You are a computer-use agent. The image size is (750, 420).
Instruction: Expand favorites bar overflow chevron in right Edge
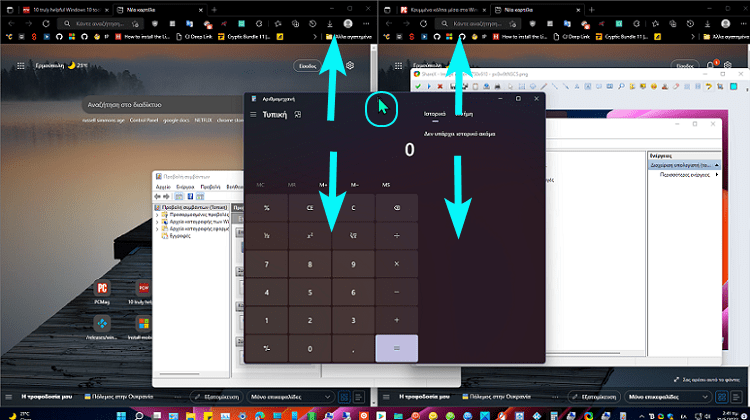tap(693, 37)
